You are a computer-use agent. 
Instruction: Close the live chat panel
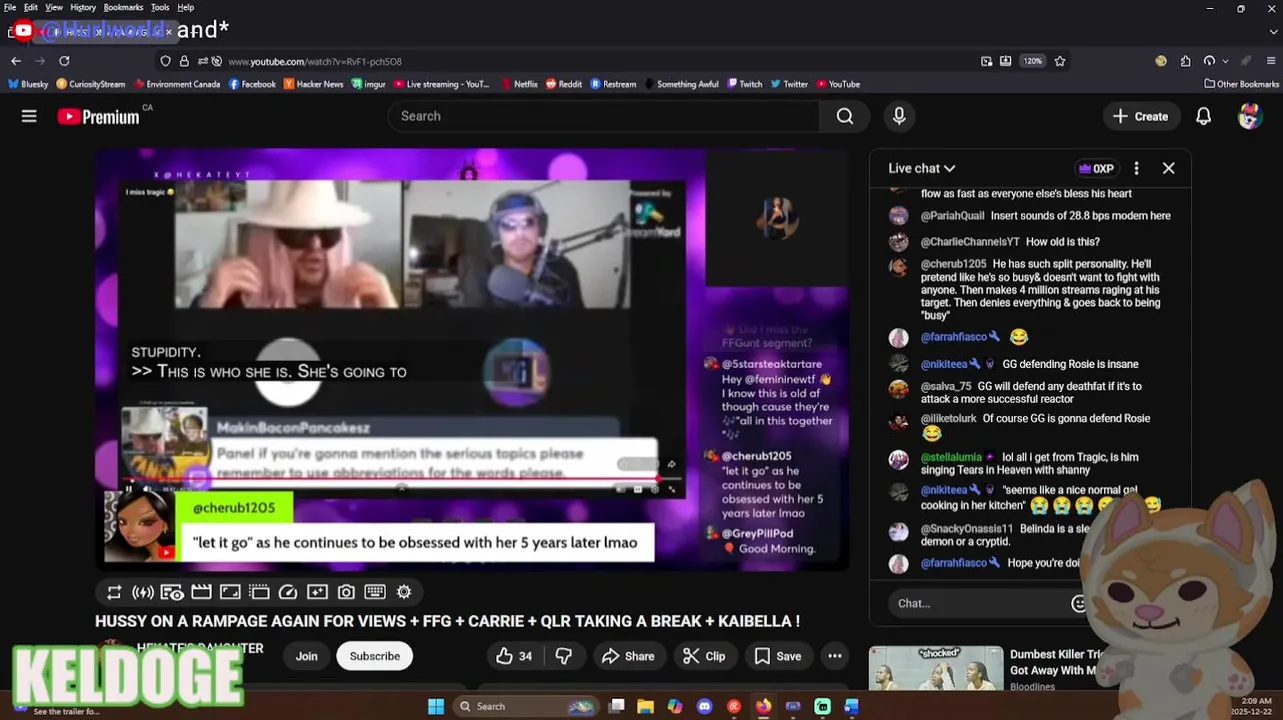coord(1168,168)
